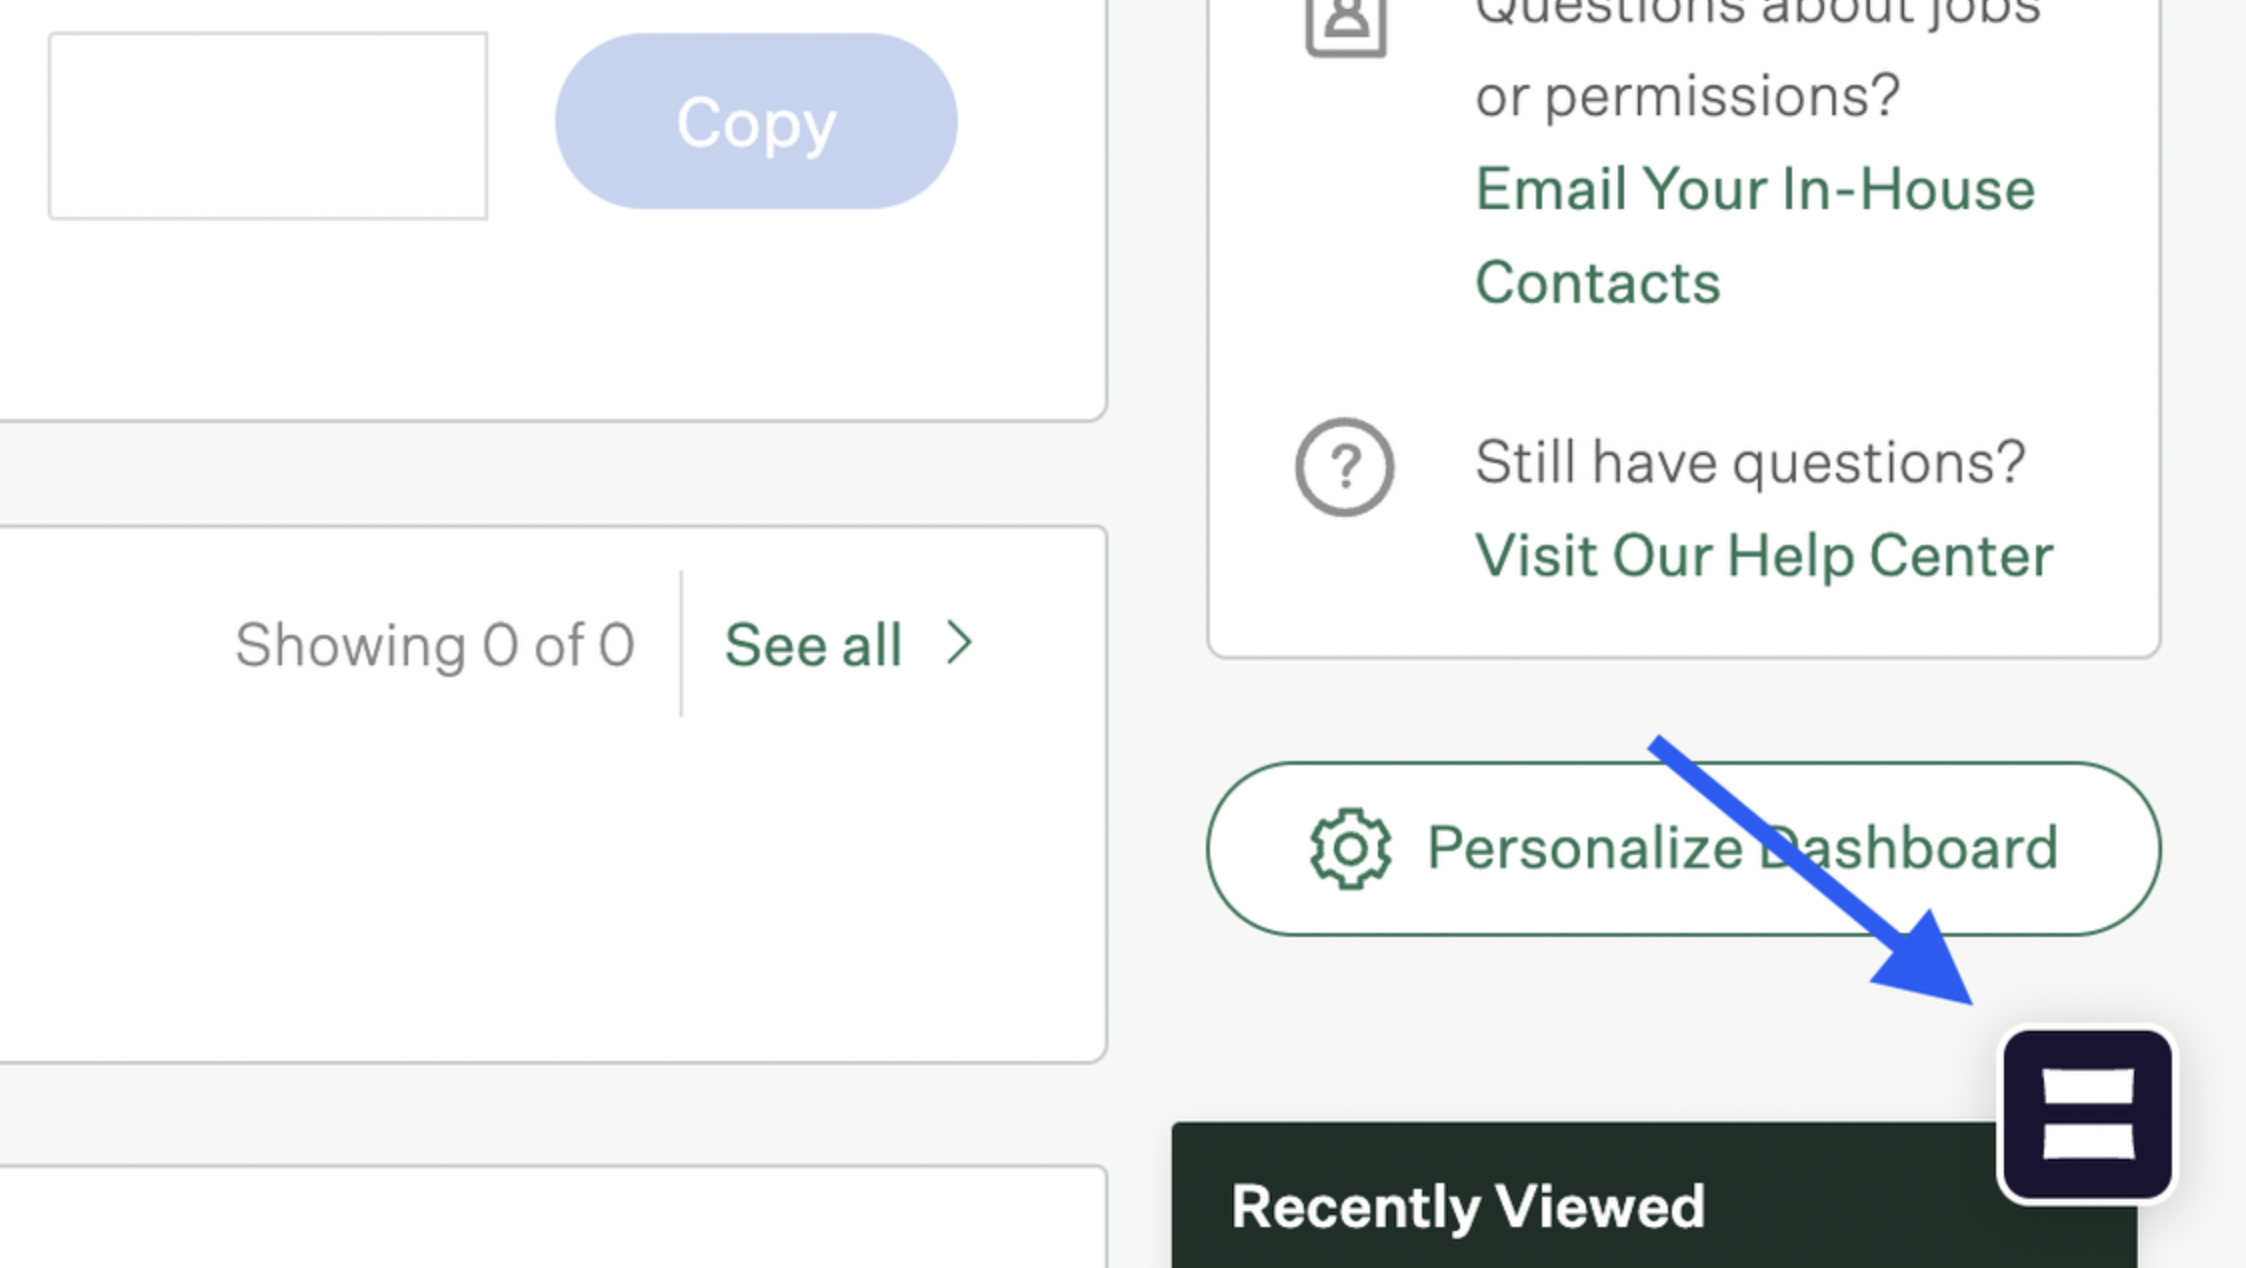The width and height of the screenshot is (2246, 1268).
Task: Open the Email Your In-House Contacts link
Action: tap(1755, 236)
